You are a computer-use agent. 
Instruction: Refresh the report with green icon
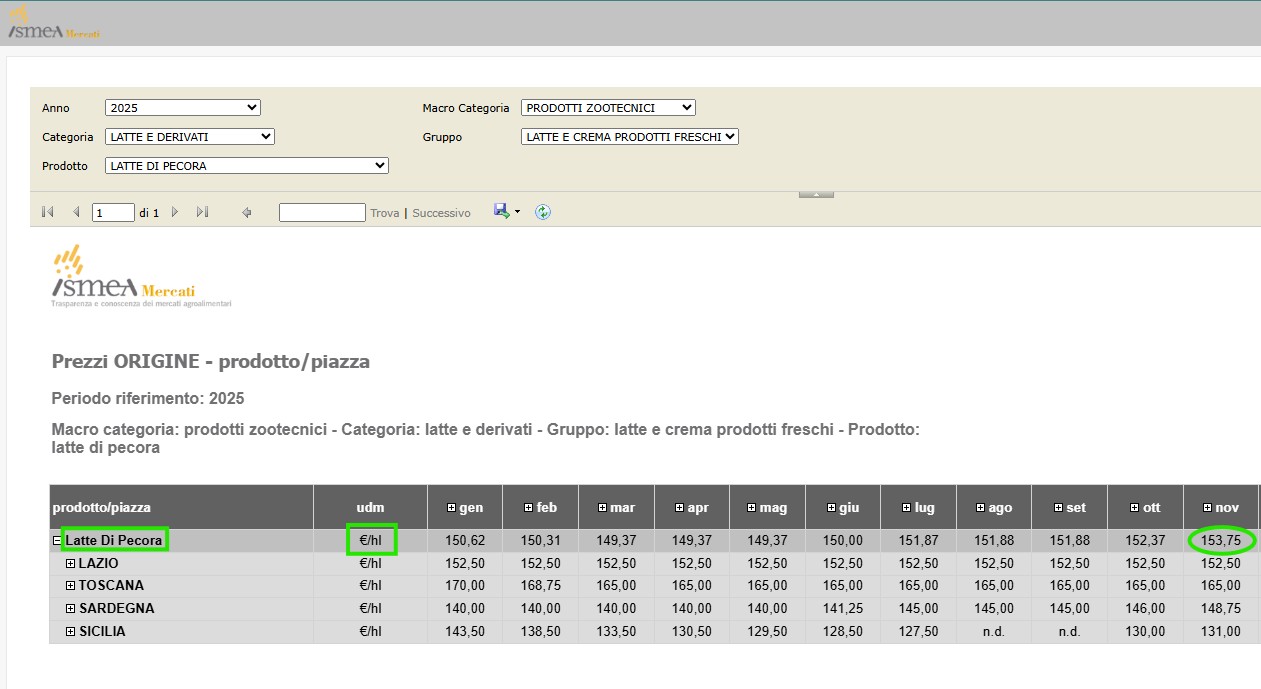(543, 212)
